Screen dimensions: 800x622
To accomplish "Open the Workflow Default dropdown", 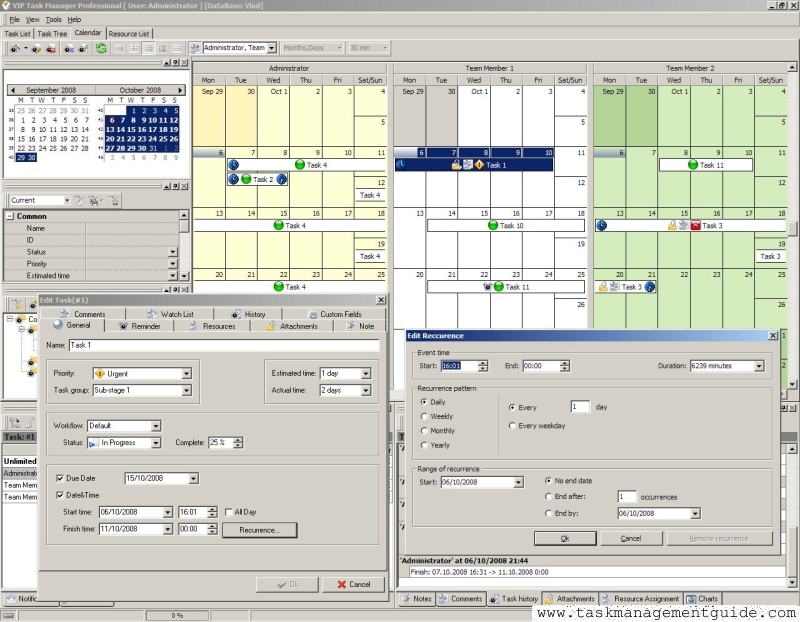I will 156,426.
